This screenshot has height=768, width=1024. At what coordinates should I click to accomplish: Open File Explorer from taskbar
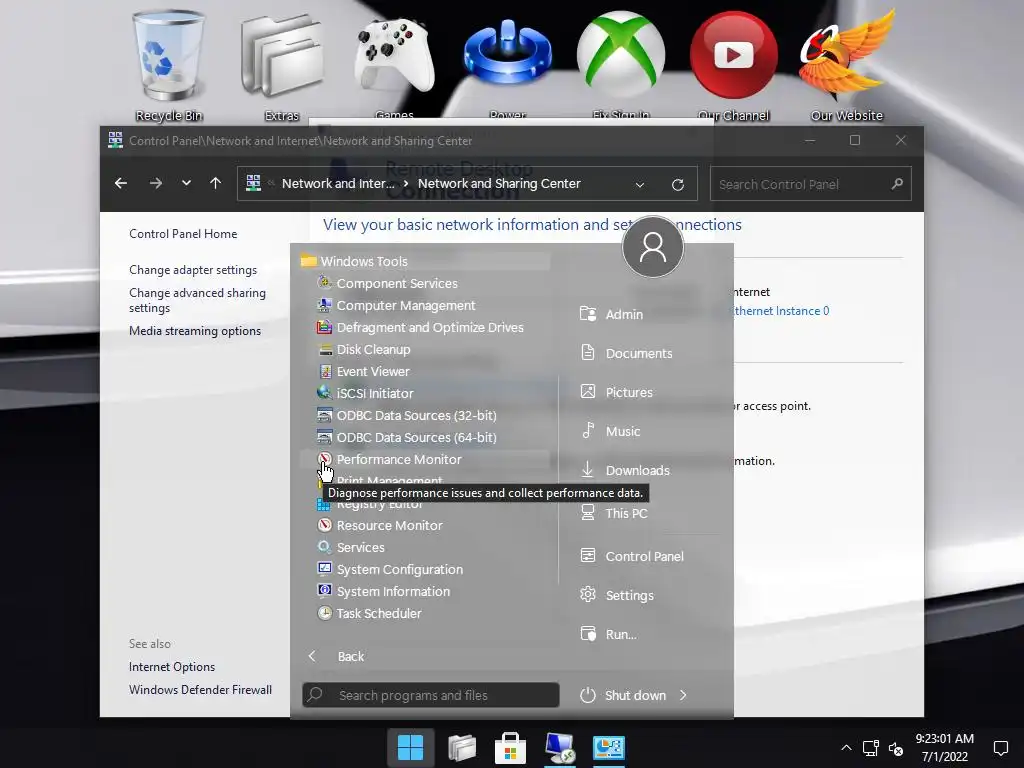(462, 748)
